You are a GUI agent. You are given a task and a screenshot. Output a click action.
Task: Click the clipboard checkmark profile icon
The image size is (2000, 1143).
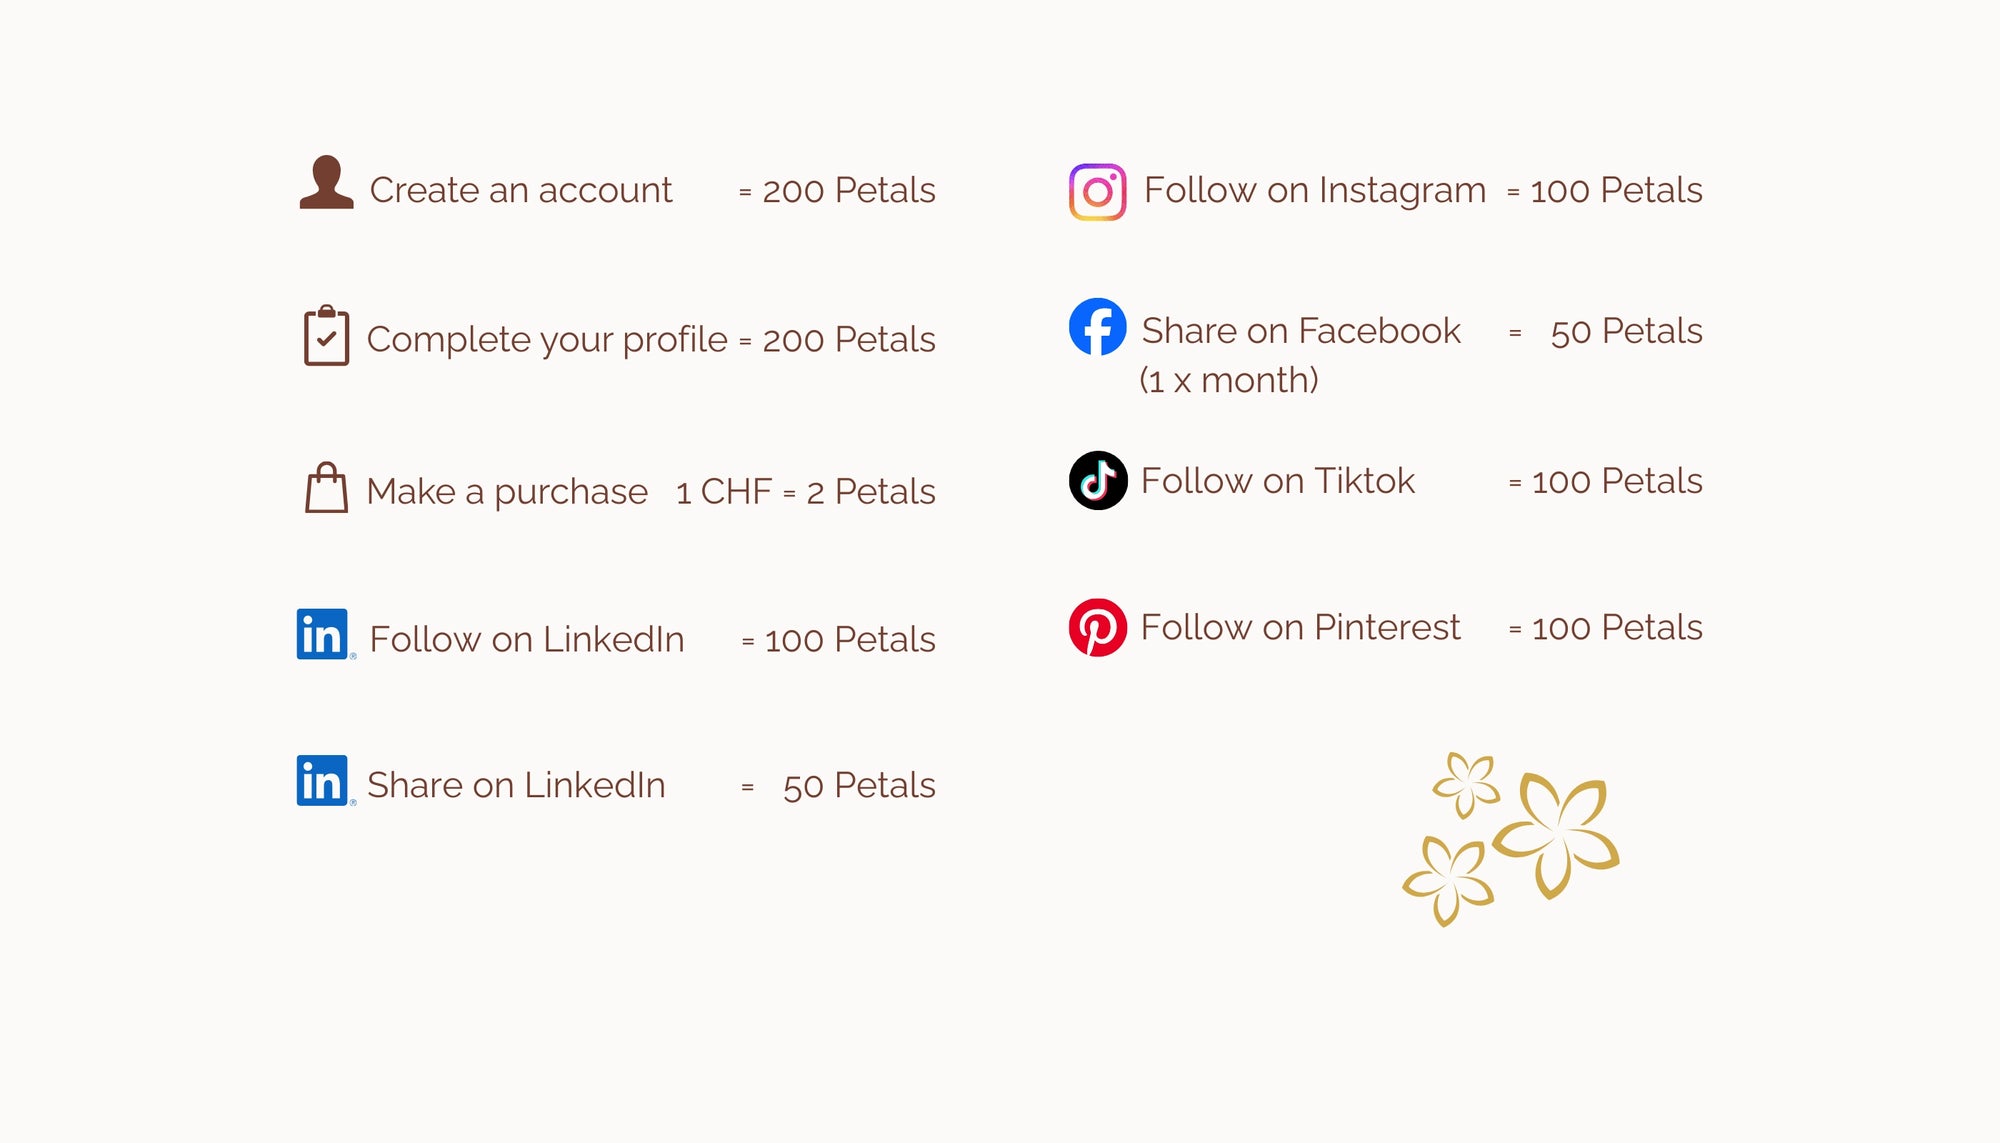pos(326,336)
